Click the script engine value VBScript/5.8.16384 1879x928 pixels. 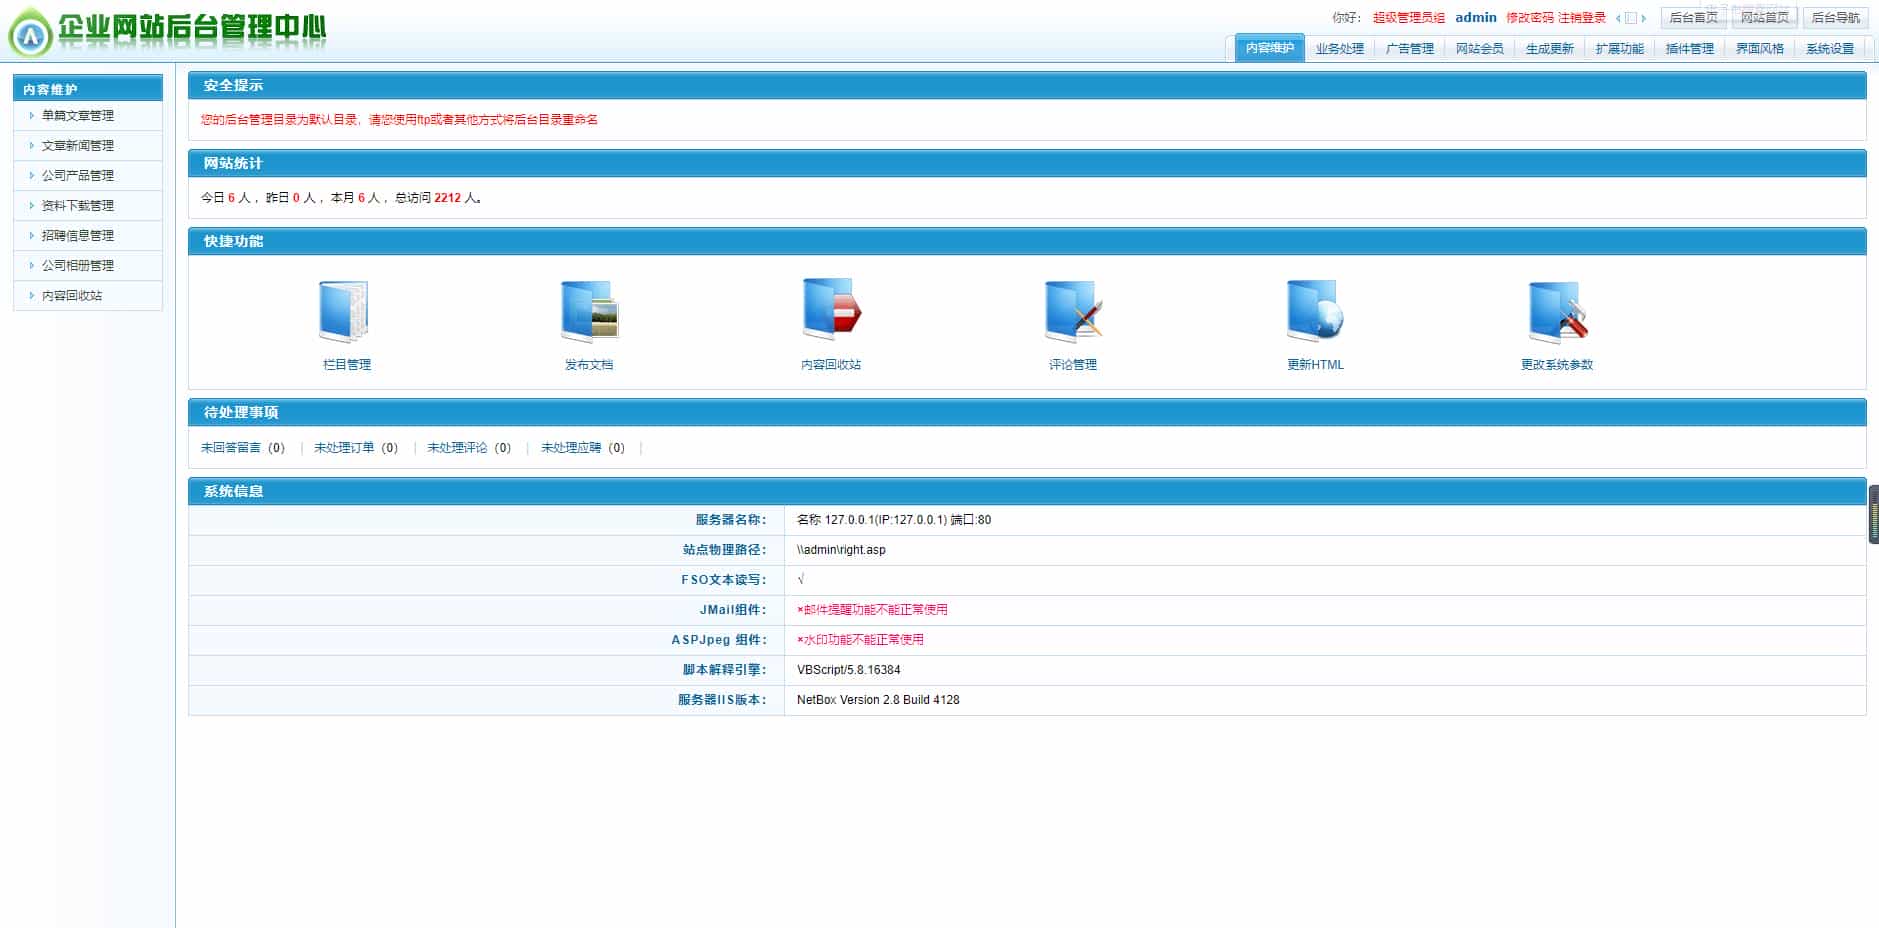[849, 670]
